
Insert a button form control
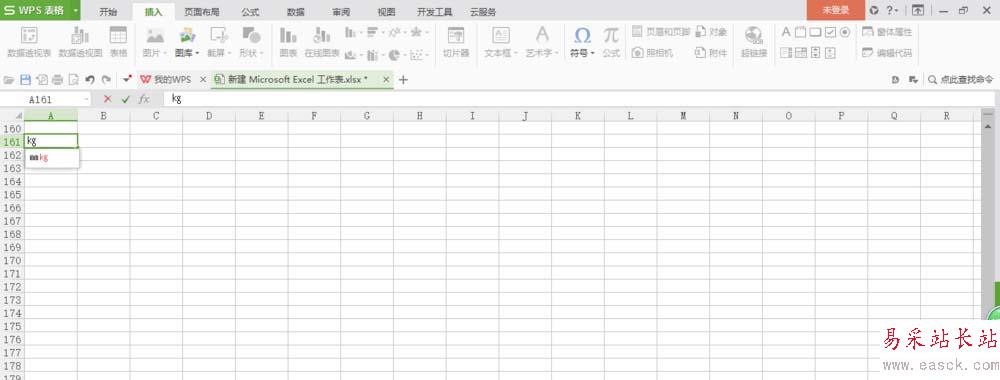815,32
